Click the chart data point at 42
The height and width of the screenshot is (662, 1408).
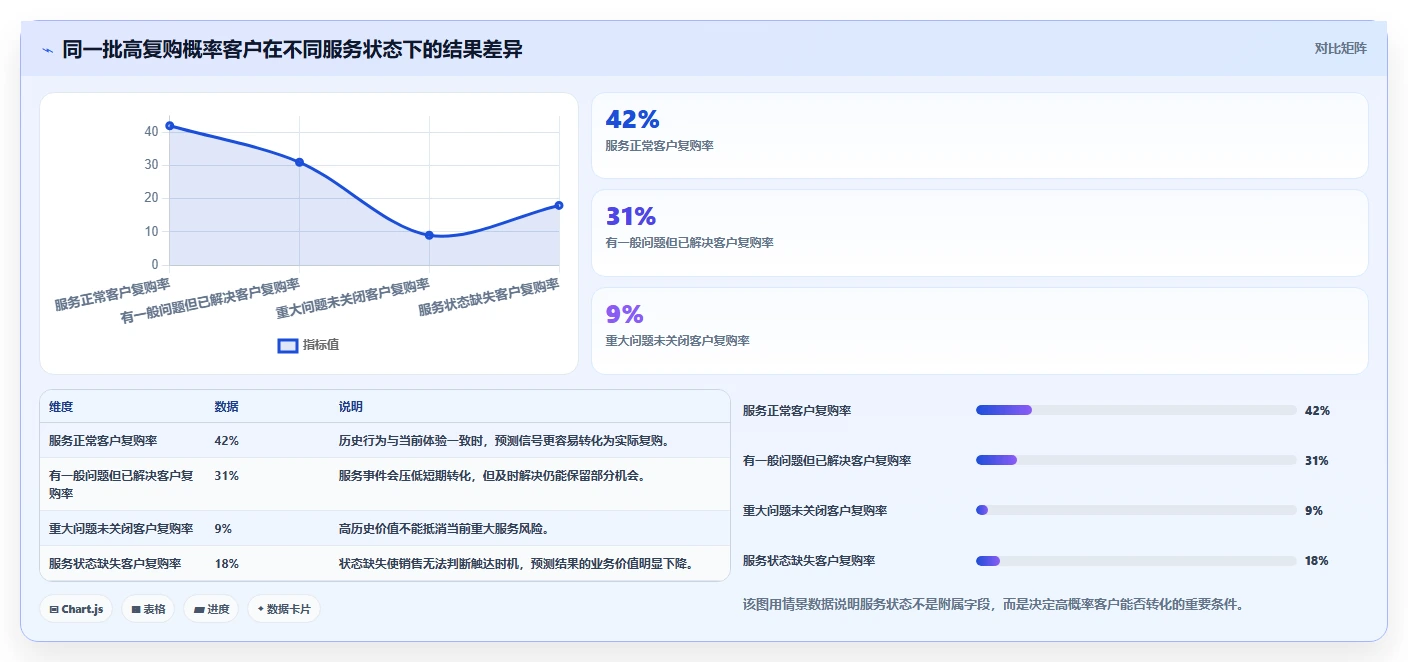pos(170,126)
